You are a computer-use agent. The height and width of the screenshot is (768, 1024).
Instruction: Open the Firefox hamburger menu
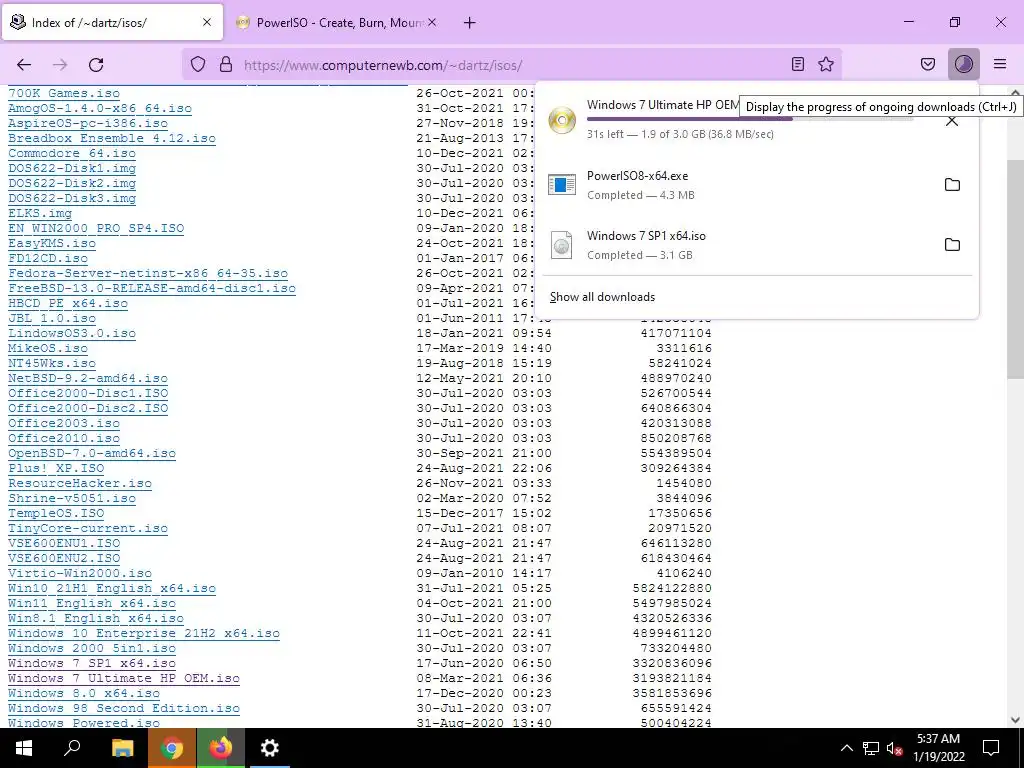tap(1000, 64)
